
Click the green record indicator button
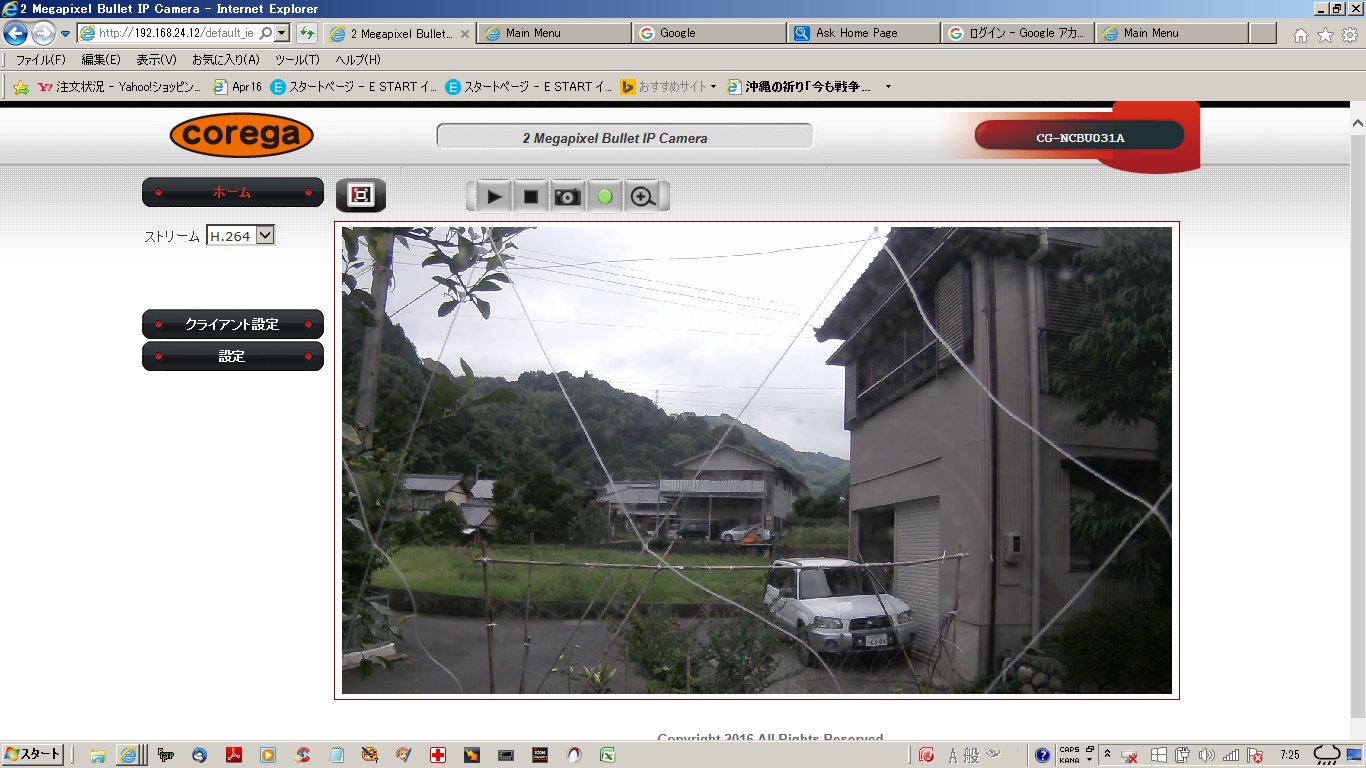pos(604,197)
